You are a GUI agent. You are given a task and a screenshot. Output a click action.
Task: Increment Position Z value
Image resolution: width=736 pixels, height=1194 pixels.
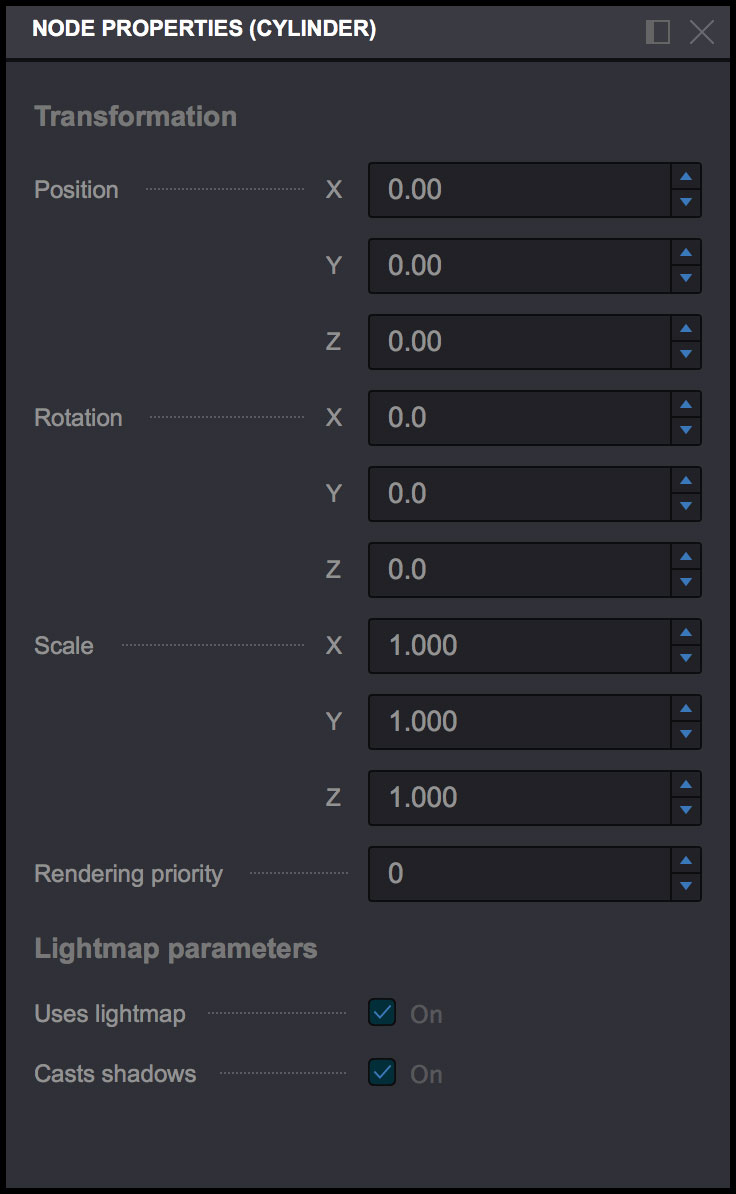[686, 329]
